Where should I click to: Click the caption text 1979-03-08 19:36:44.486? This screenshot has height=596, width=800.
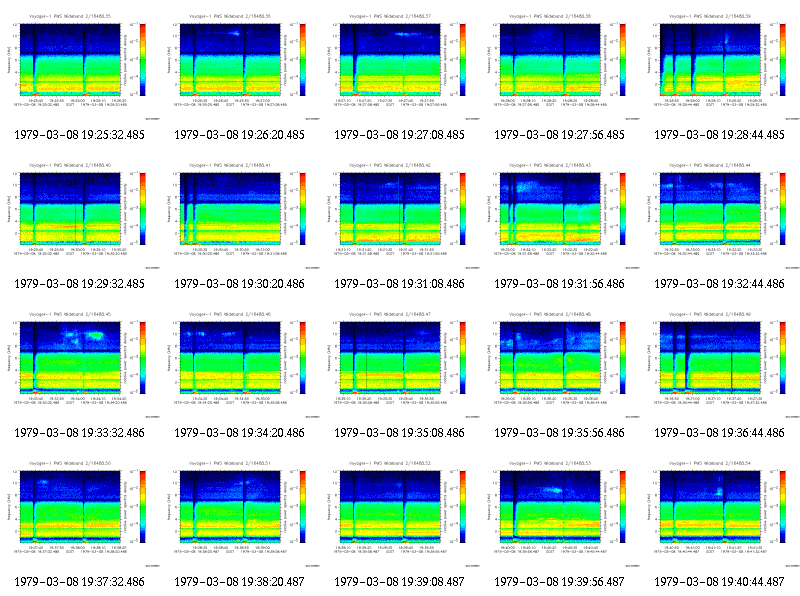[x=720, y=433]
